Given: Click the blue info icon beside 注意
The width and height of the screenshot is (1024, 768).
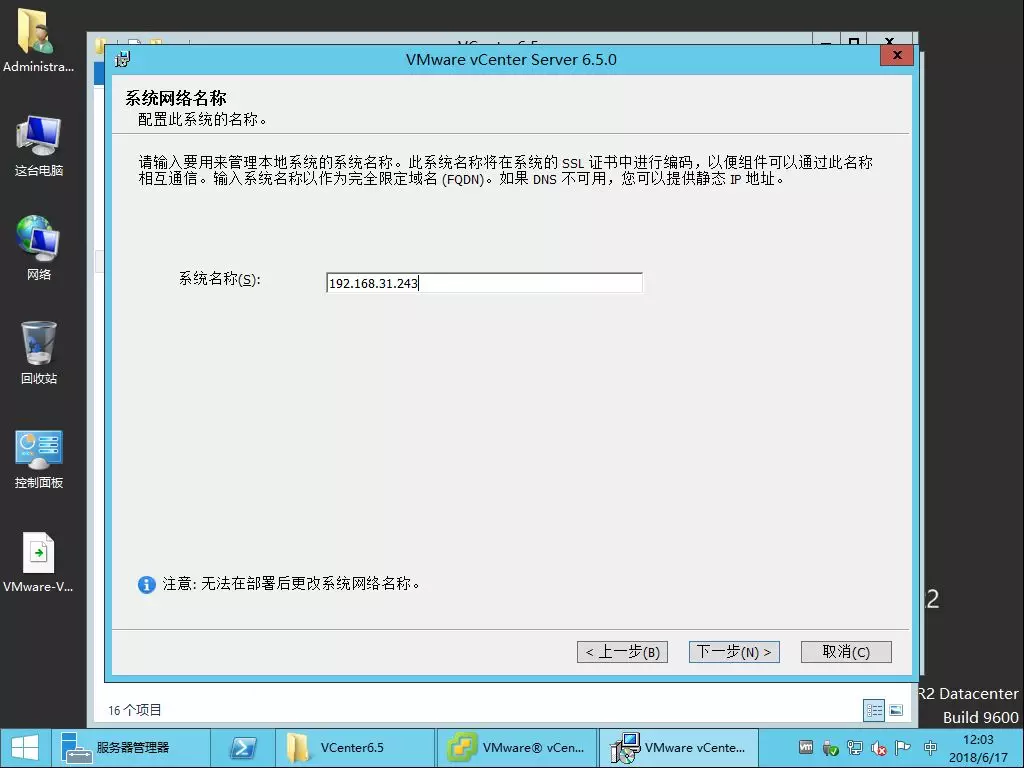Looking at the screenshot, I should (146, 584).
